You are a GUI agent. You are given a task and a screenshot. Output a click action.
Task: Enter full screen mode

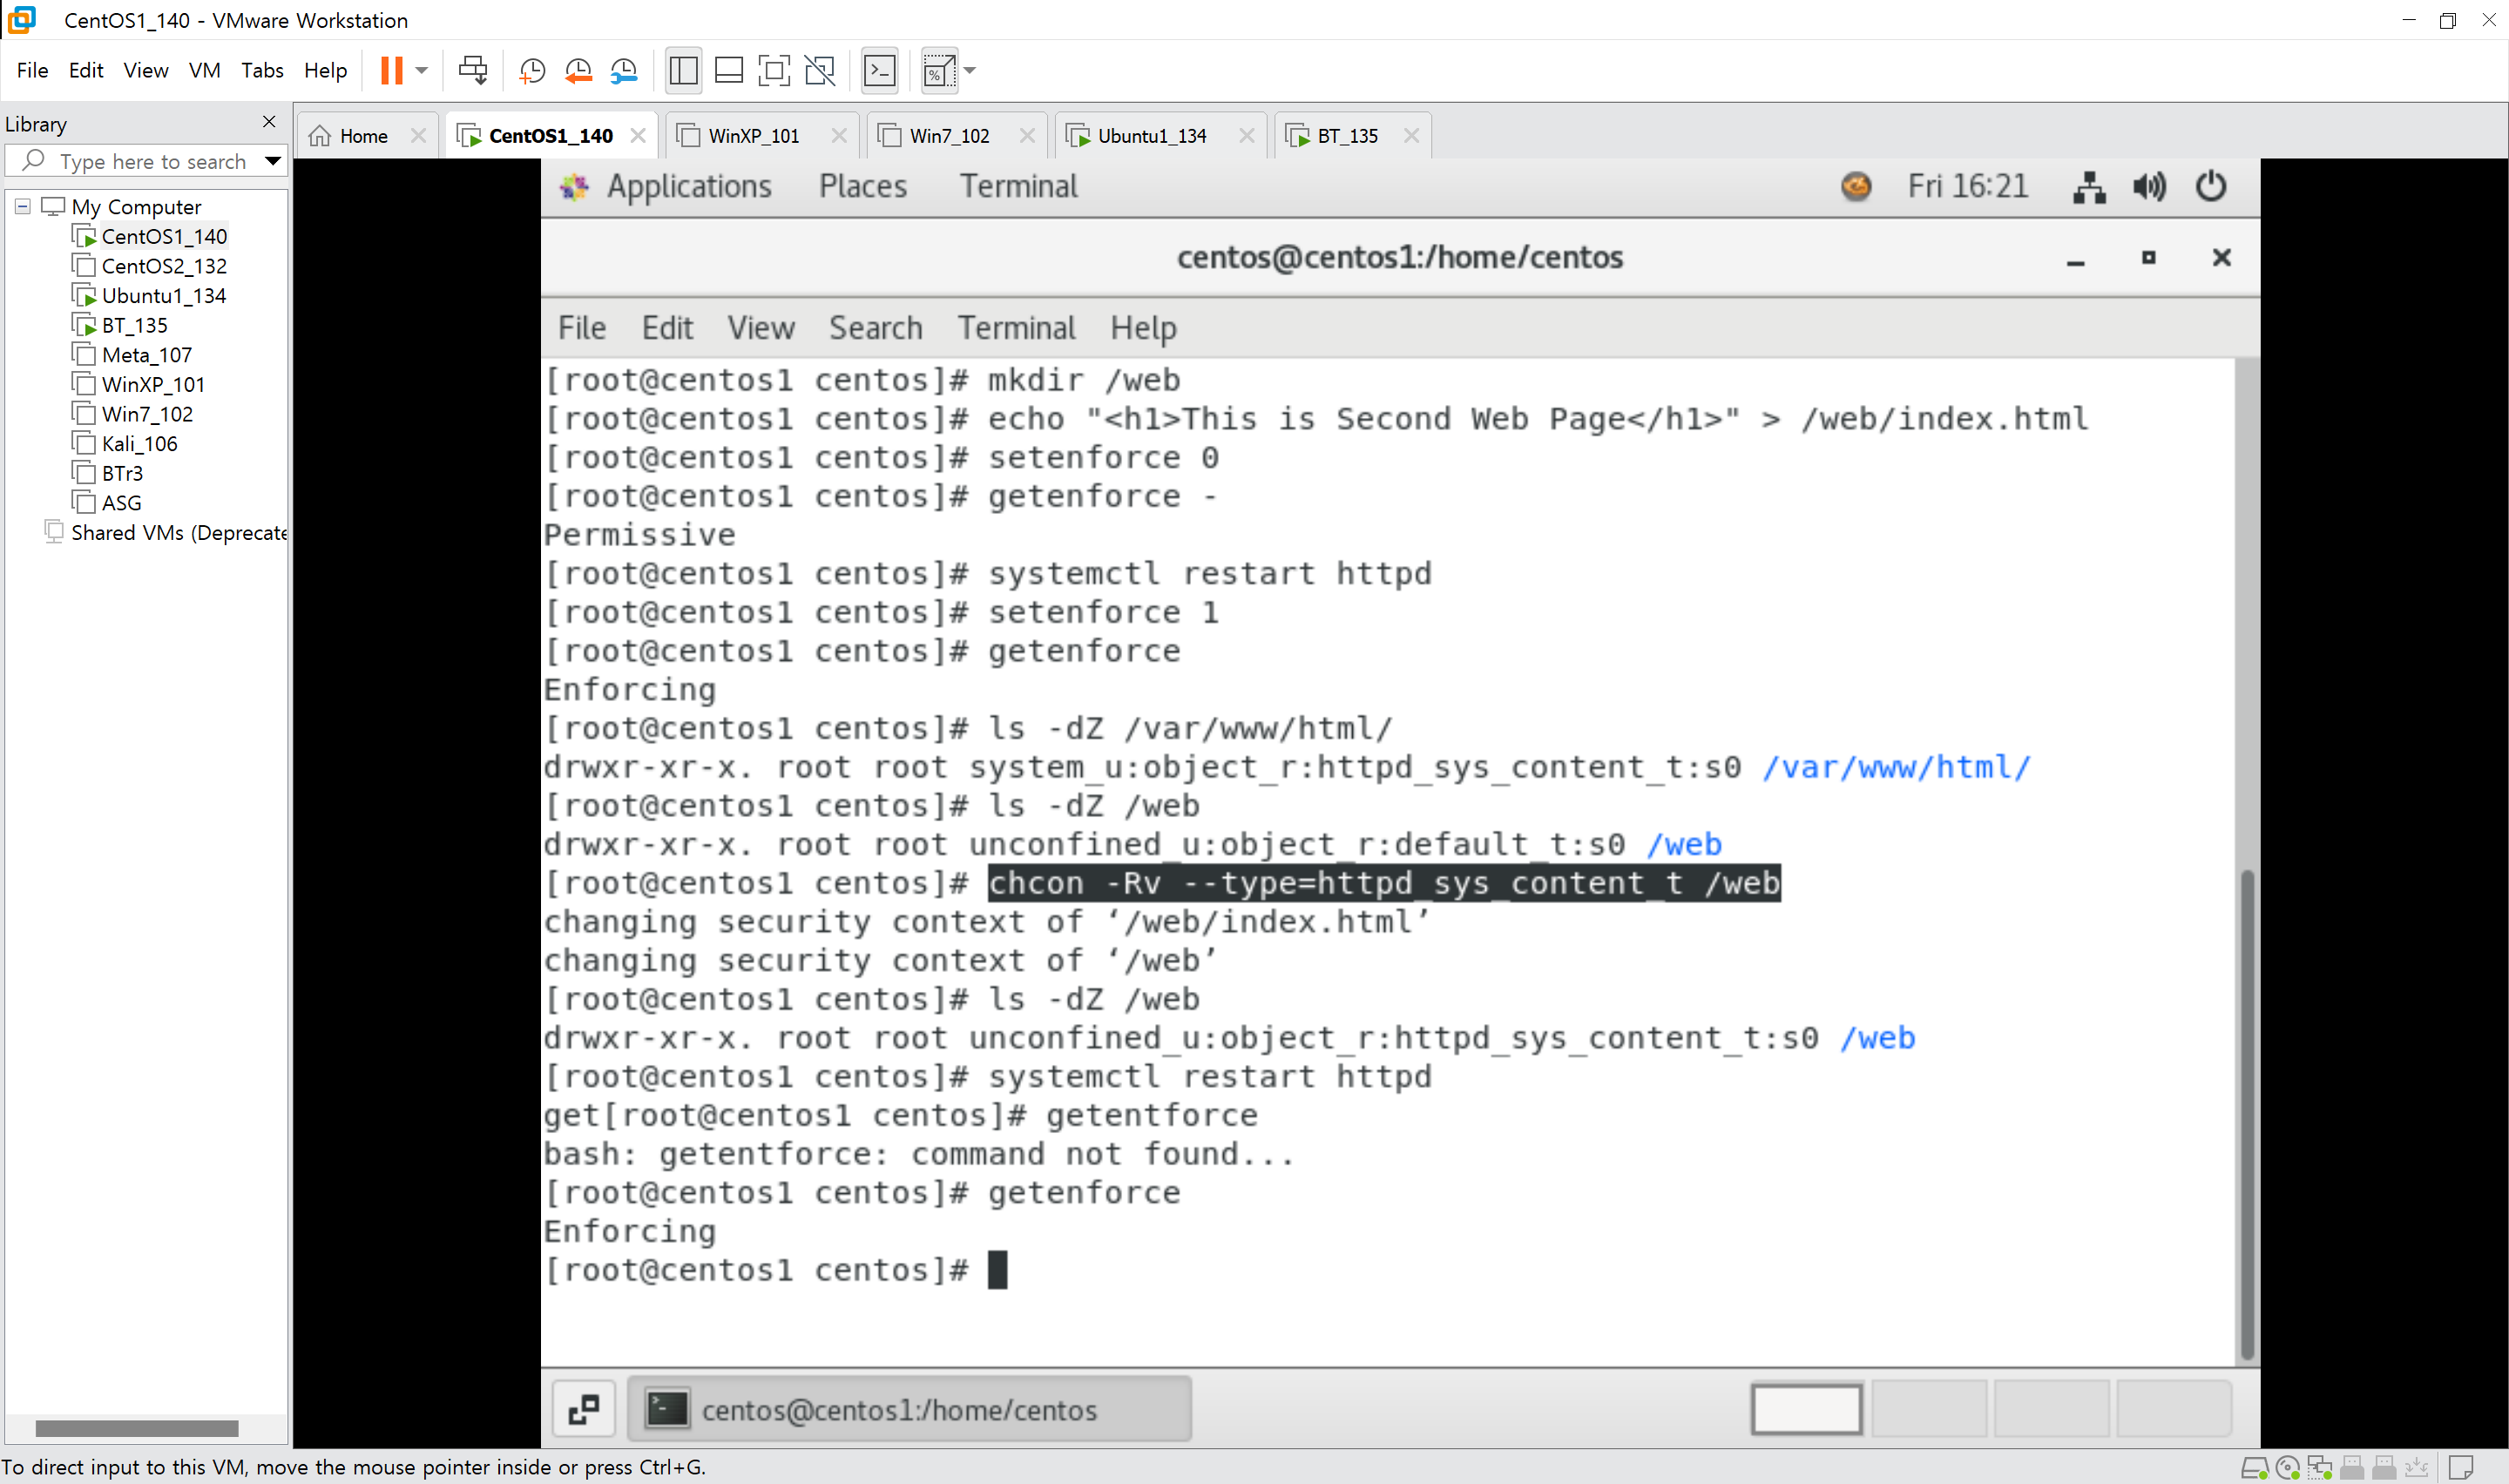(775, 70)
